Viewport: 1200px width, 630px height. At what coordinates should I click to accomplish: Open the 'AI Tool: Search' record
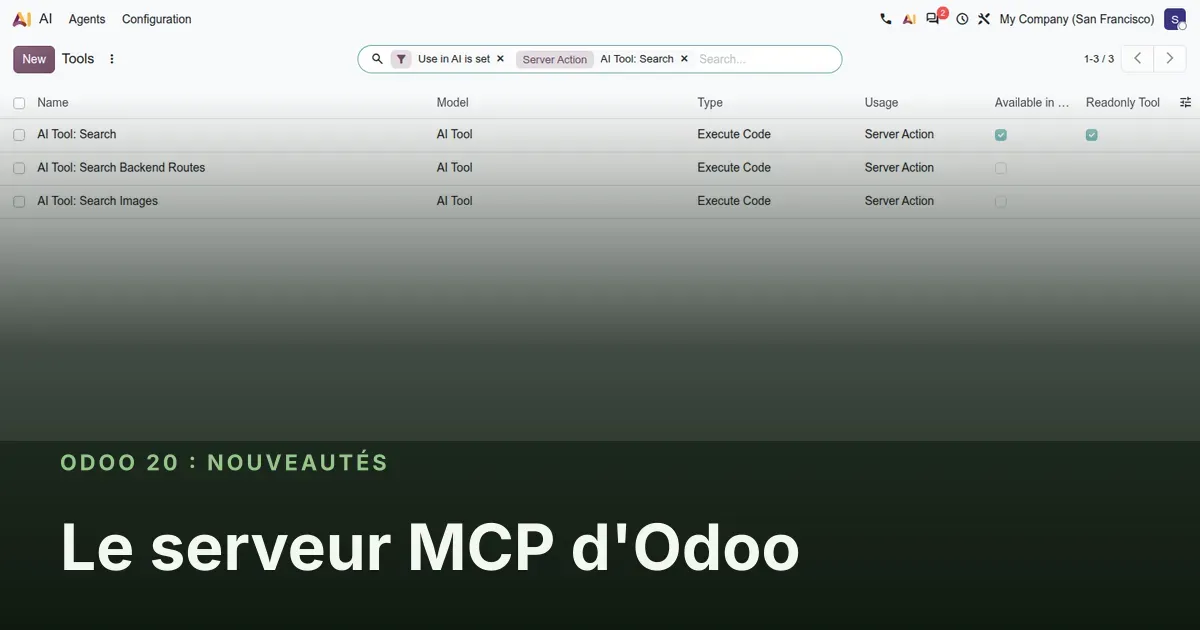(x=77, y=134)
